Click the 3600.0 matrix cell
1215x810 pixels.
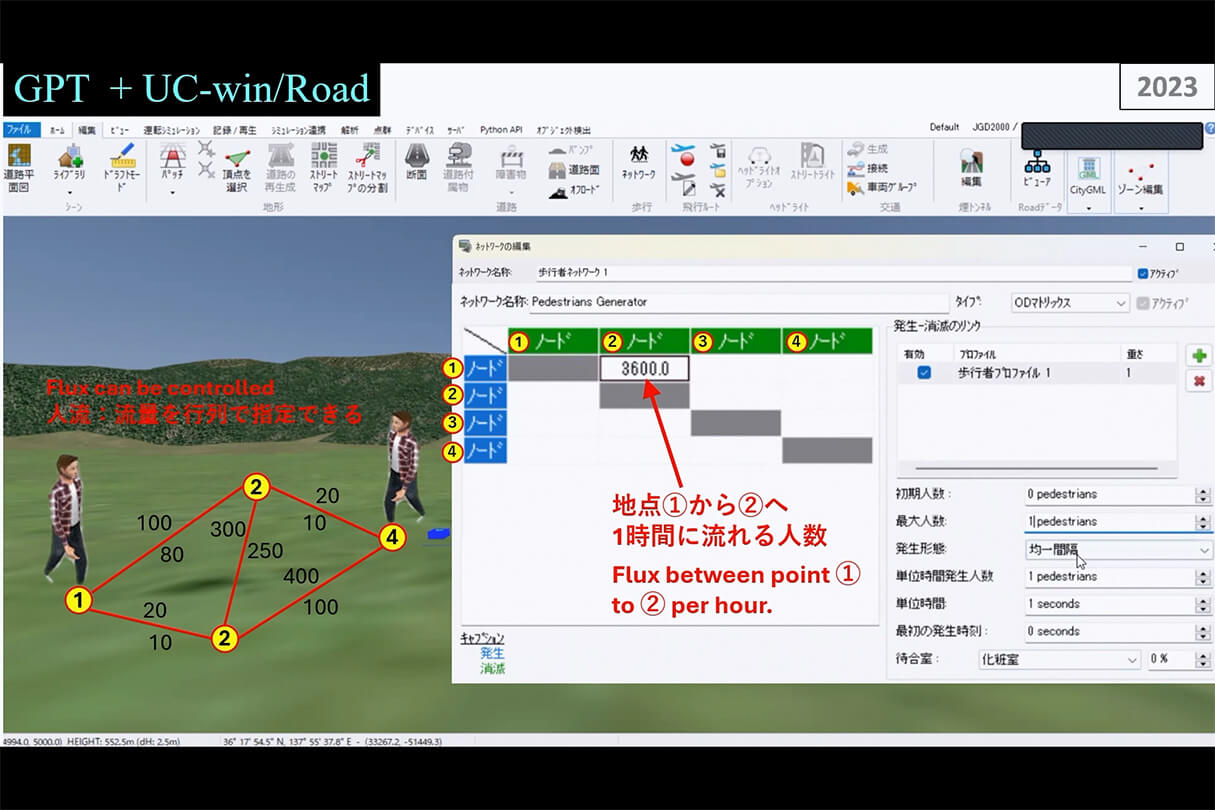(644, 369)
